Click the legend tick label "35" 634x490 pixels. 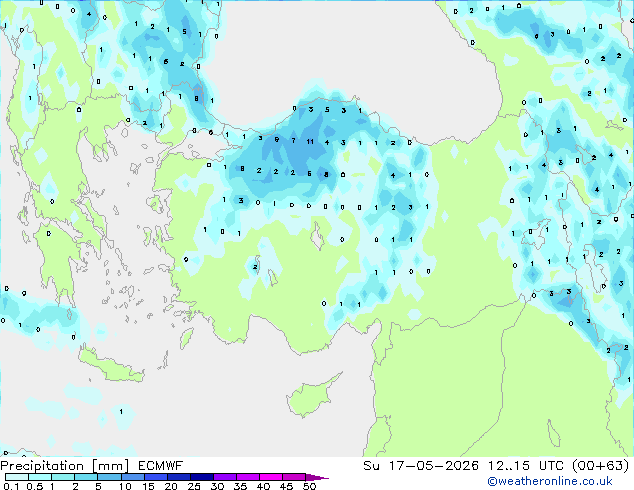tap(240, 486)
